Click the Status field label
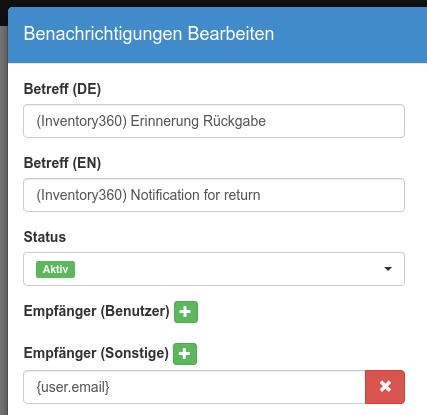Screen dimensions: 427x415 (x=45, y=237)
